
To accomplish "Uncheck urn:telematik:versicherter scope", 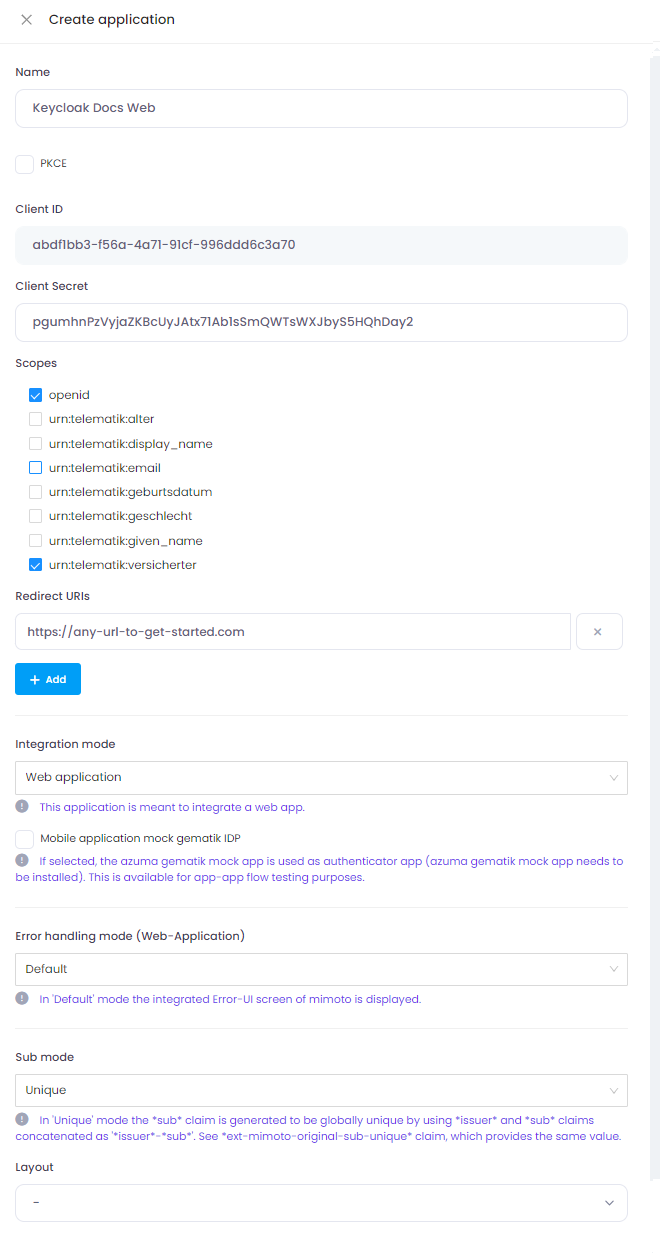I will tap(36, 565).
